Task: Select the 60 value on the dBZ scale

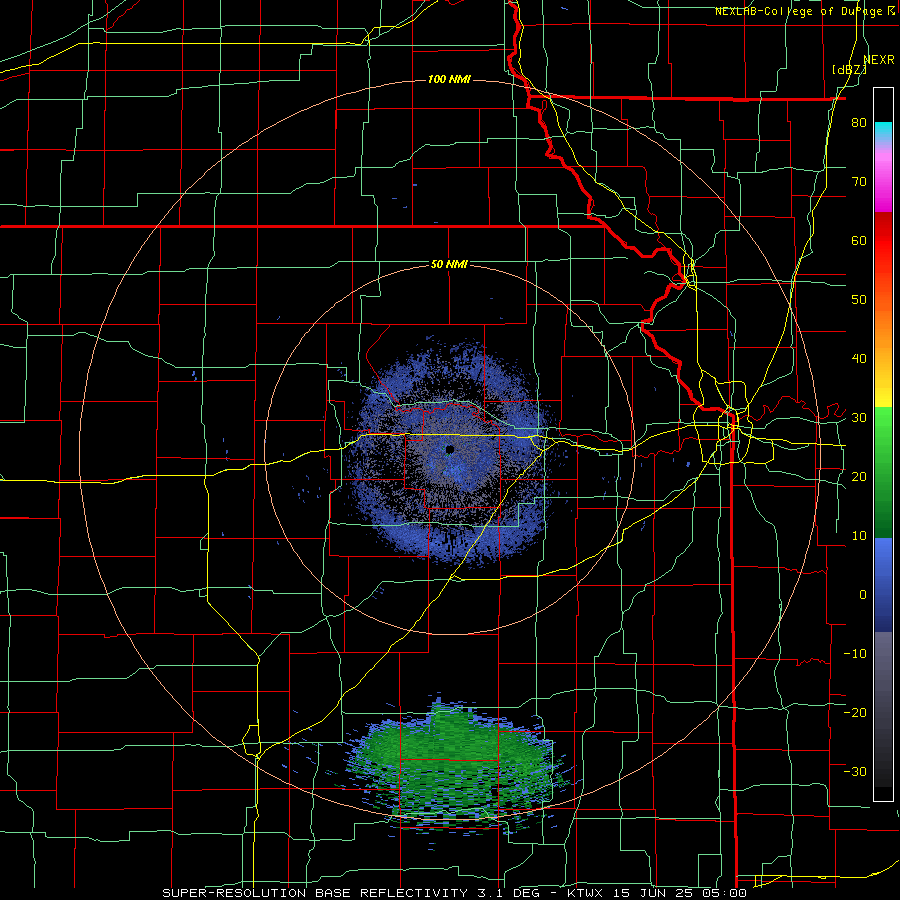Action: [859, 240]
